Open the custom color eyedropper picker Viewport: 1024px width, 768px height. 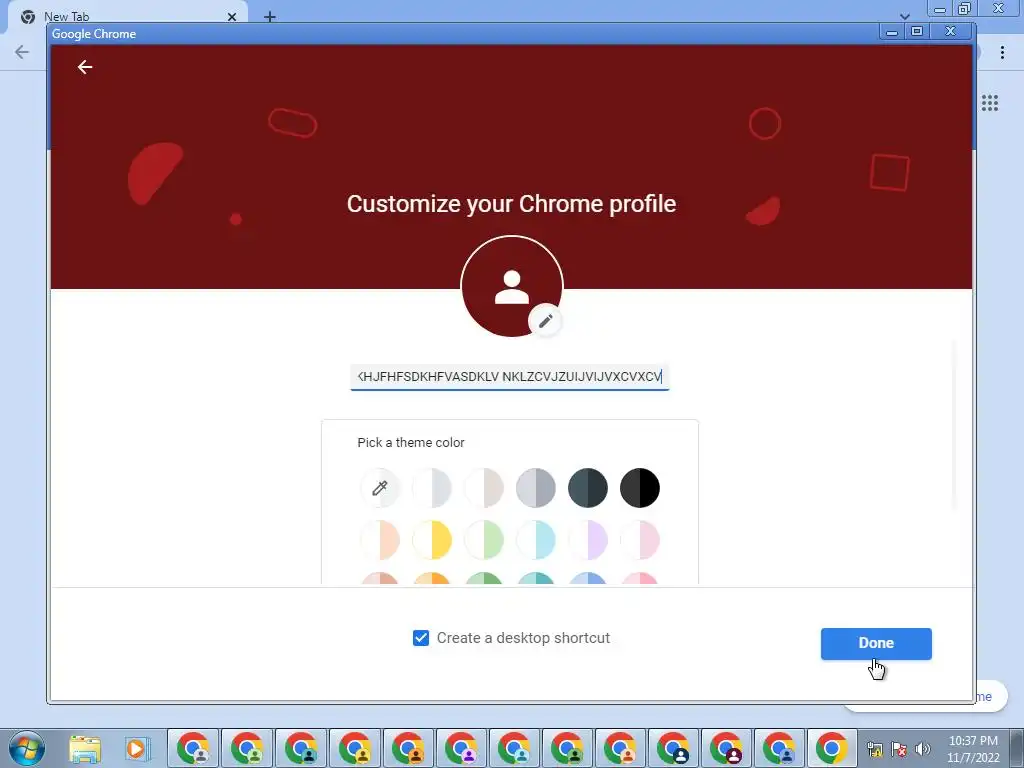tap(379, 488)
